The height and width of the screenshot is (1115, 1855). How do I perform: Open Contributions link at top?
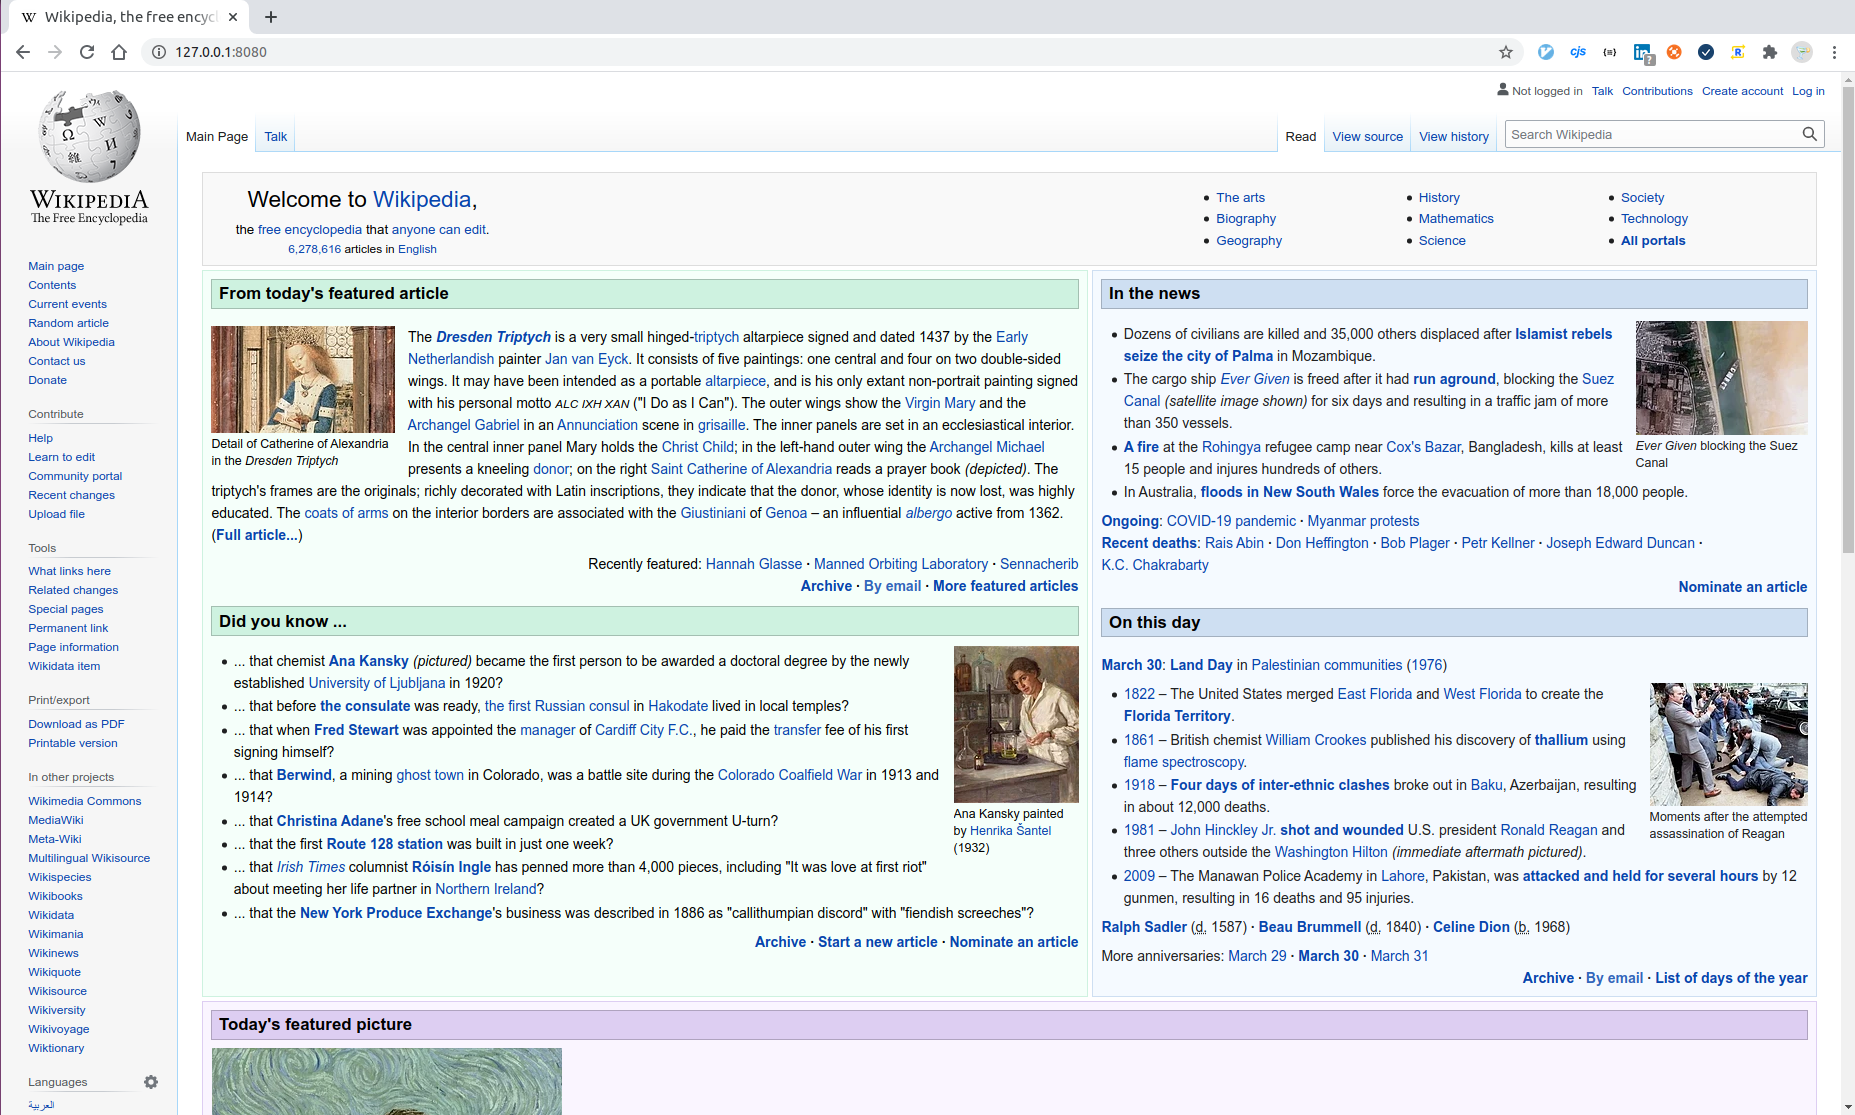[1657, 91]
